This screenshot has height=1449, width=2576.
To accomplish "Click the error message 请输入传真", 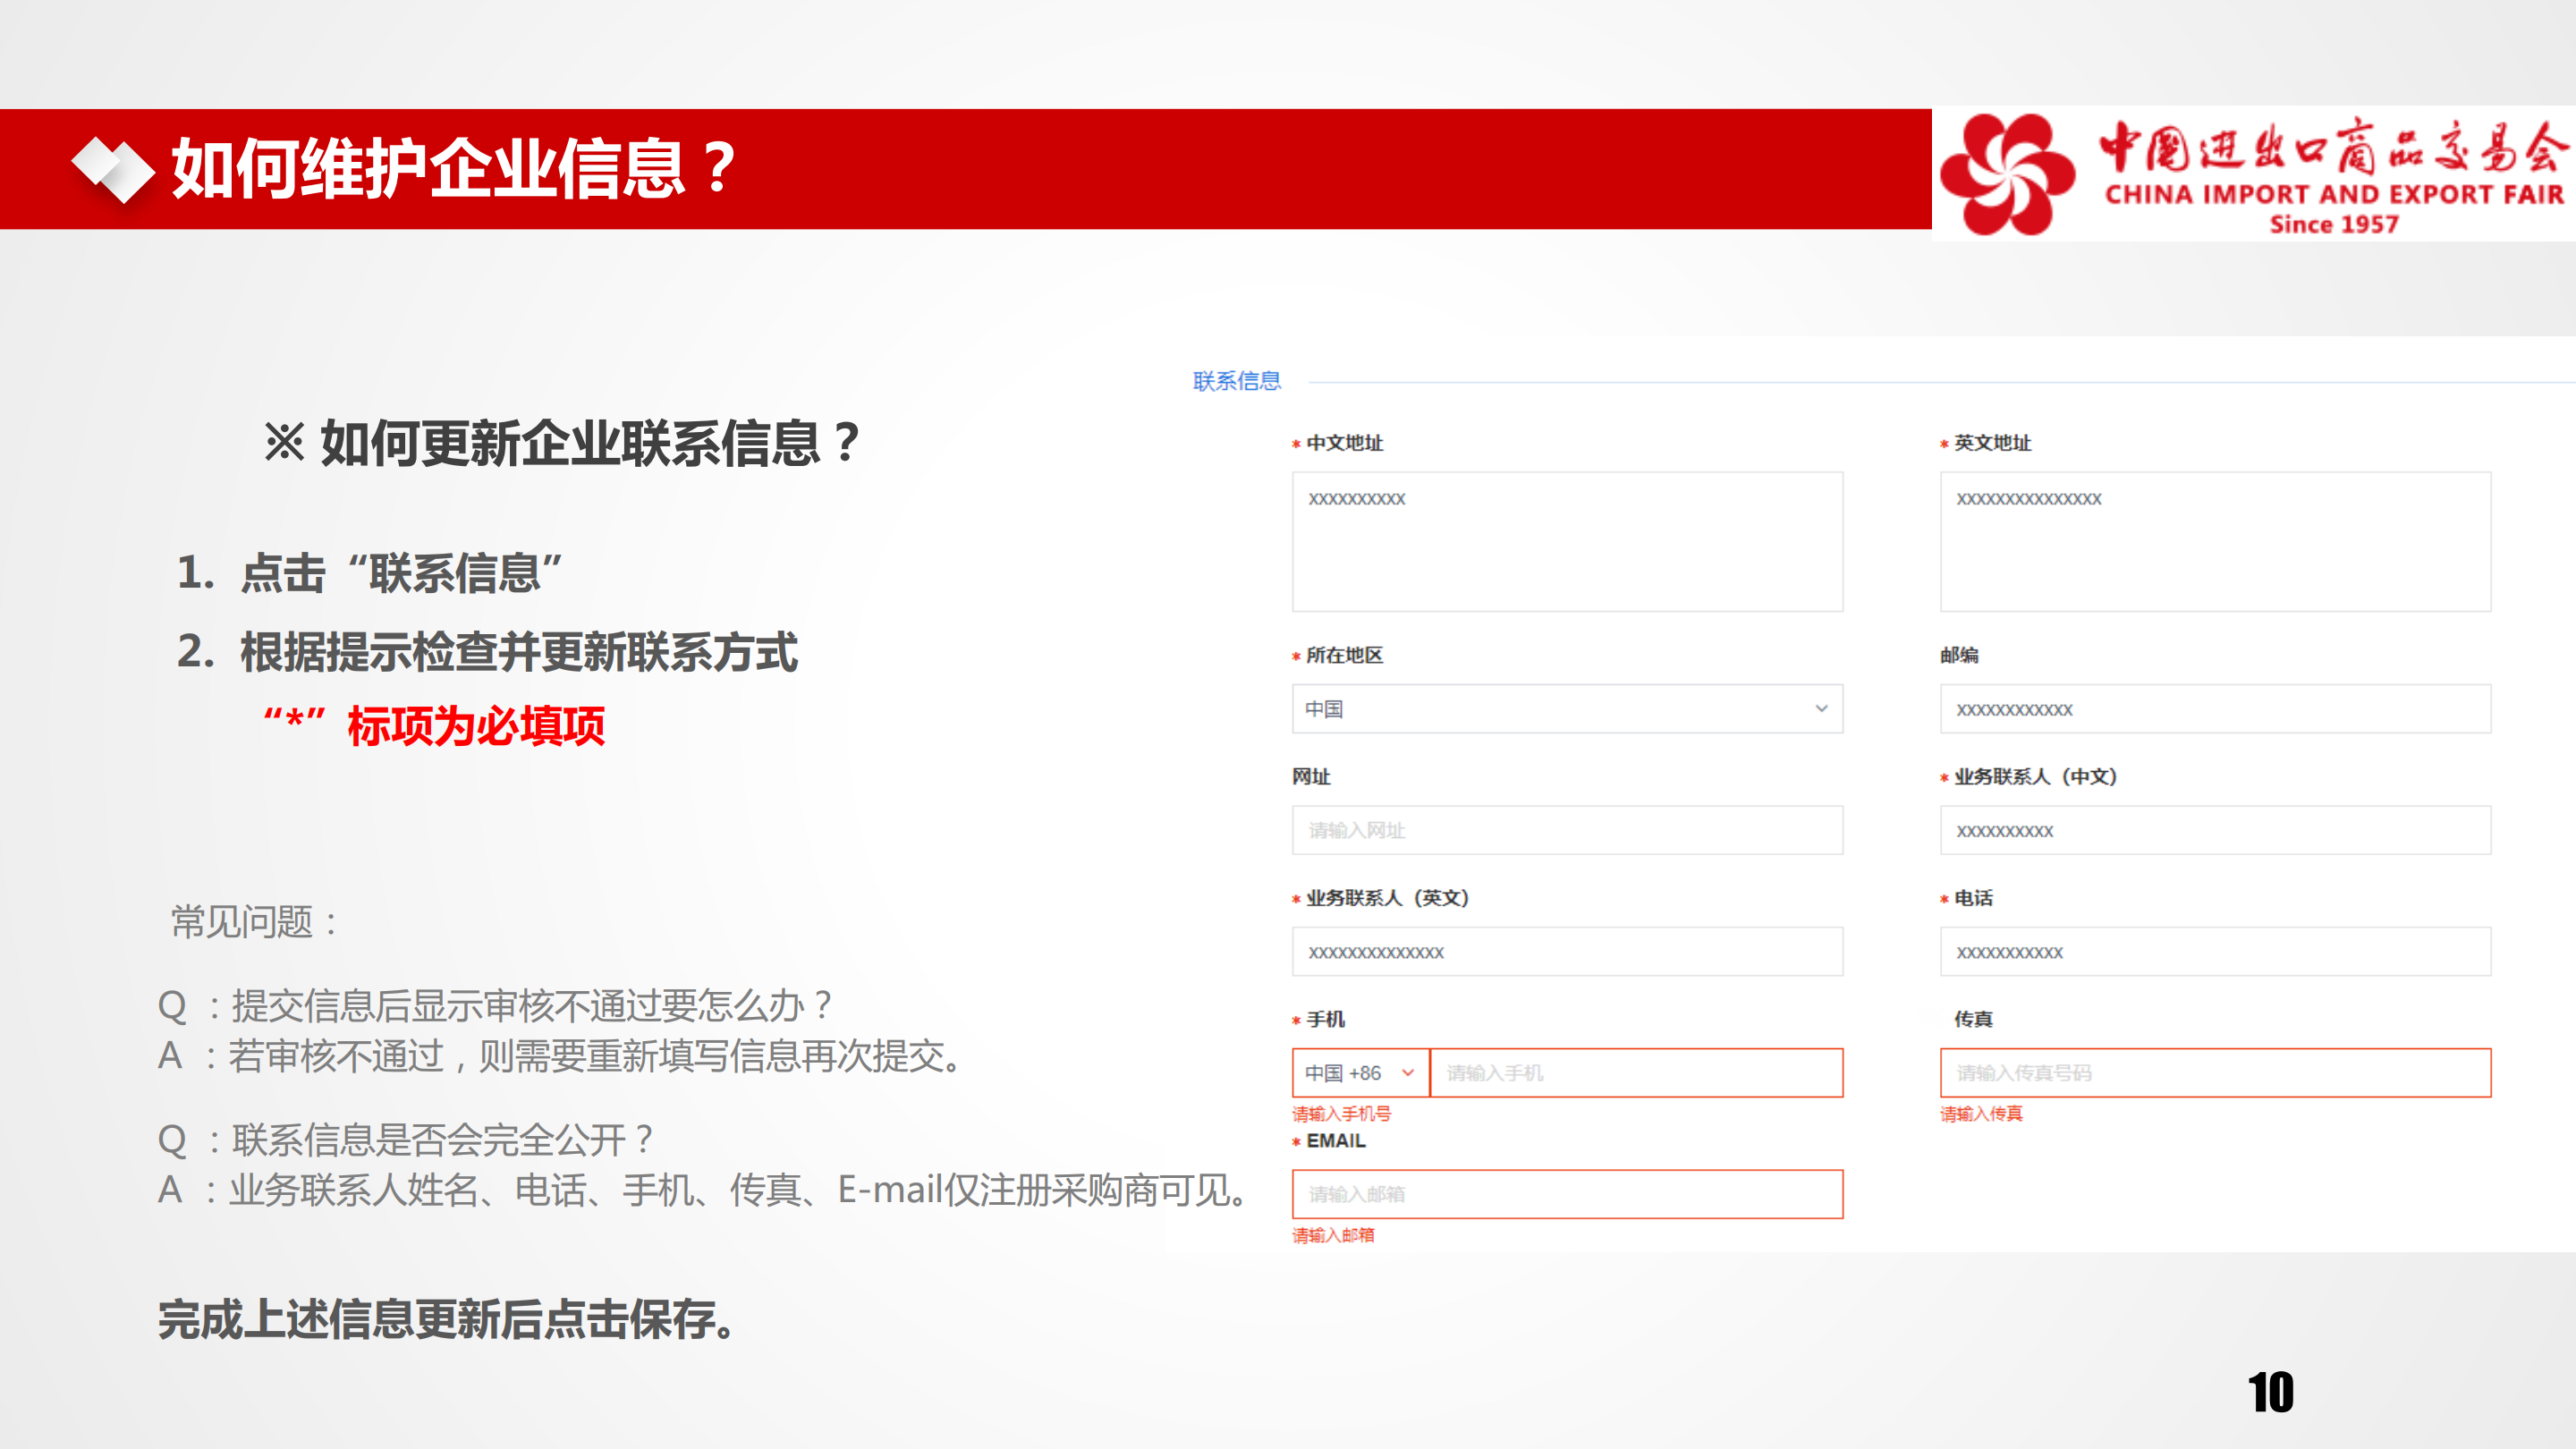I will pyautogui.click(x=1981, y=1114).
